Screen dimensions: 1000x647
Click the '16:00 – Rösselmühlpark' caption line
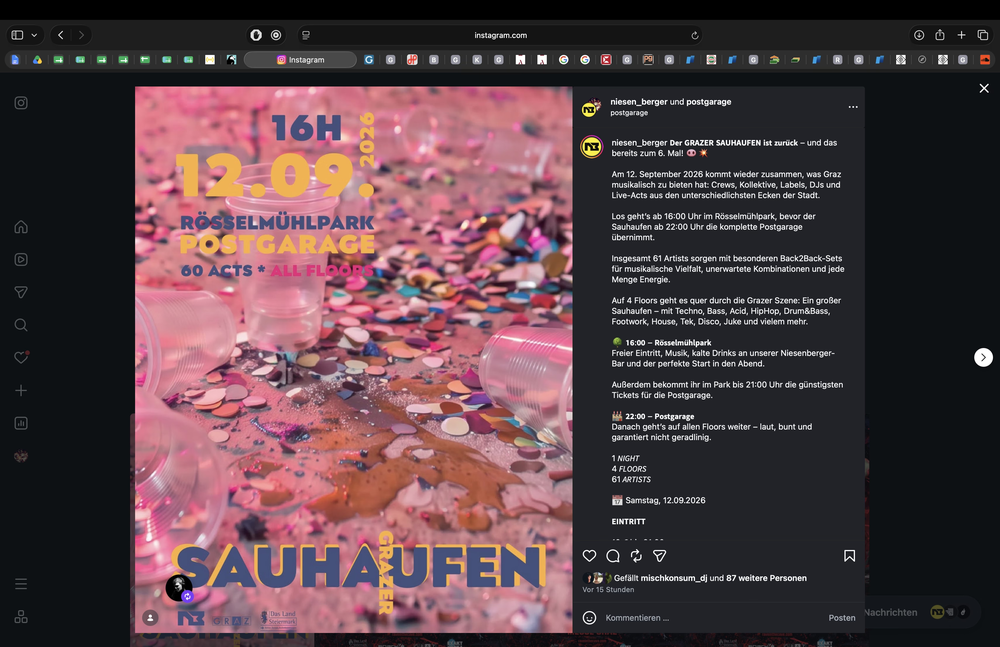coord(661,343)
